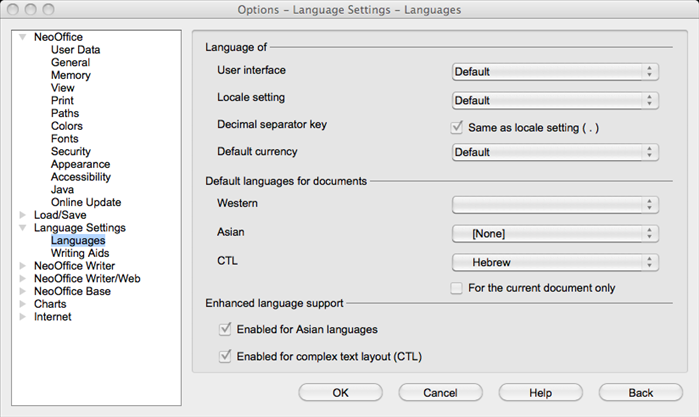
Task: Select Accessibility in the options tree
Action: point(81,177)
